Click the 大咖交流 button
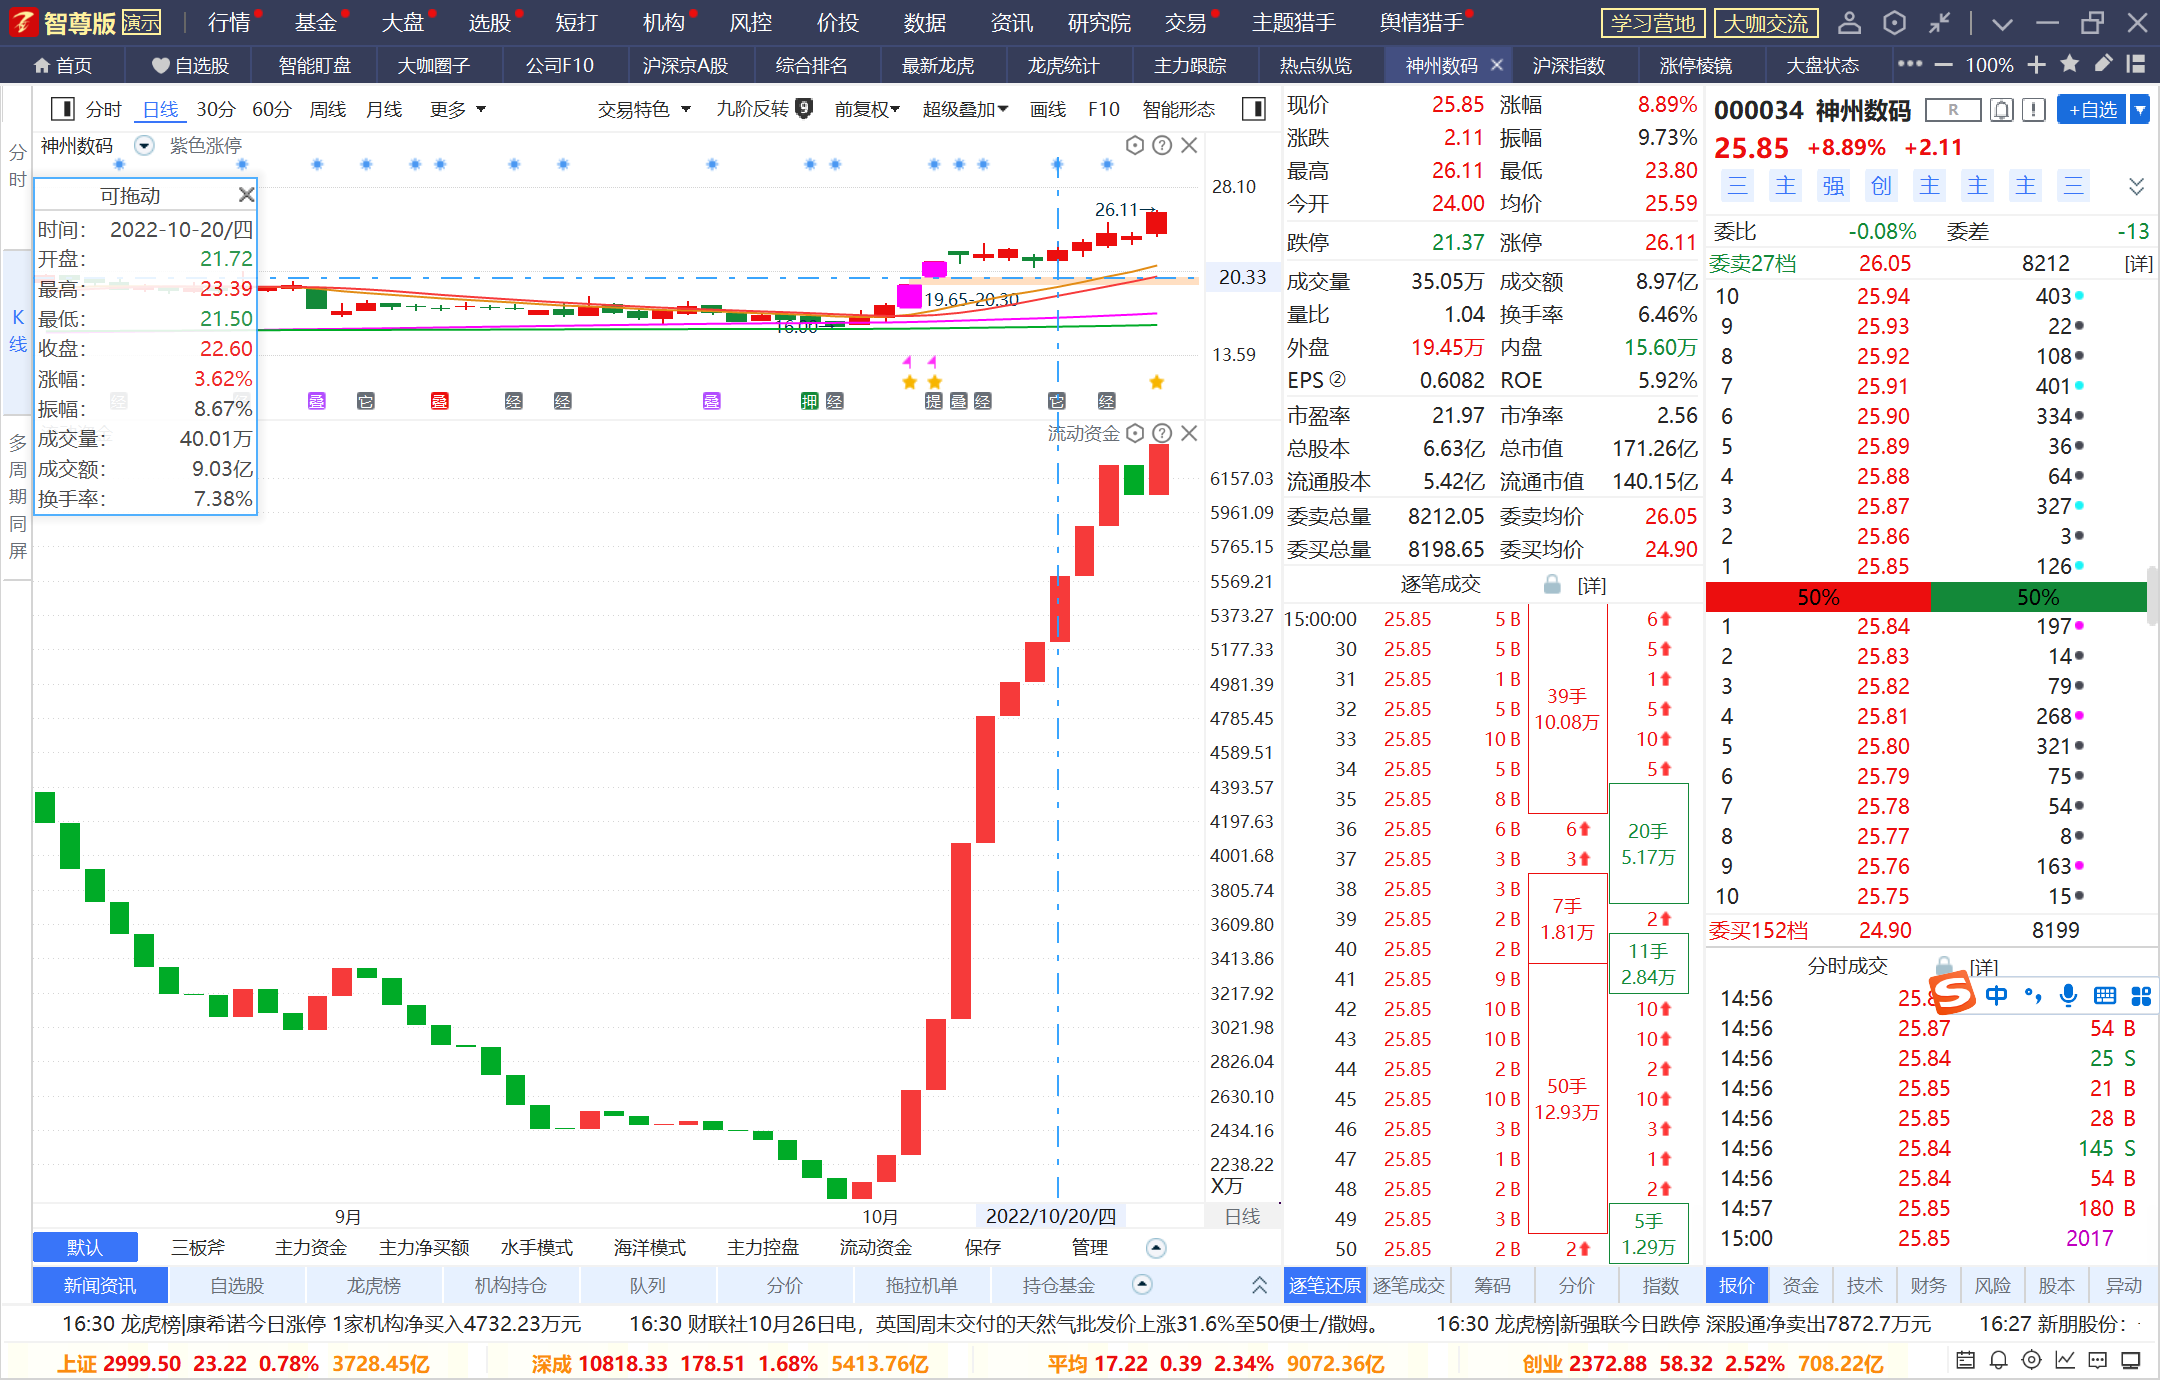2160x1380 pixels. click(1766, 23)
